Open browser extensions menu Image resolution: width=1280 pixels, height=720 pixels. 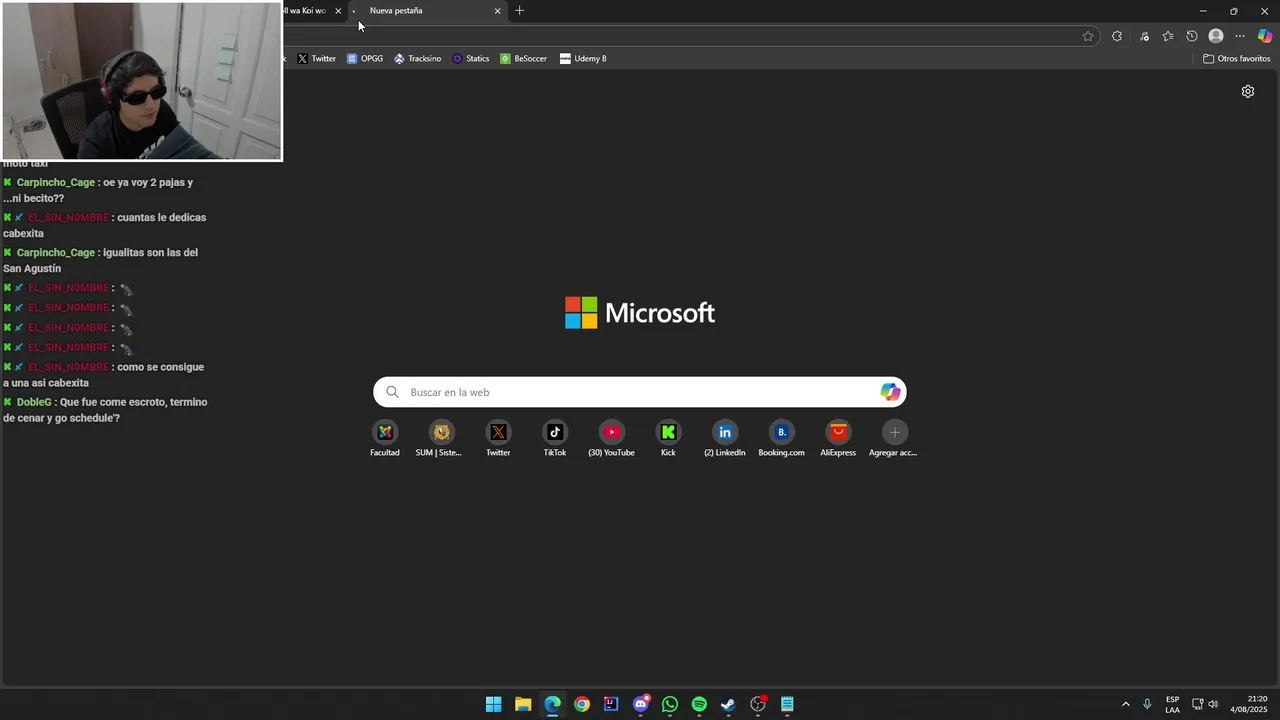(x=1117, y=36)
